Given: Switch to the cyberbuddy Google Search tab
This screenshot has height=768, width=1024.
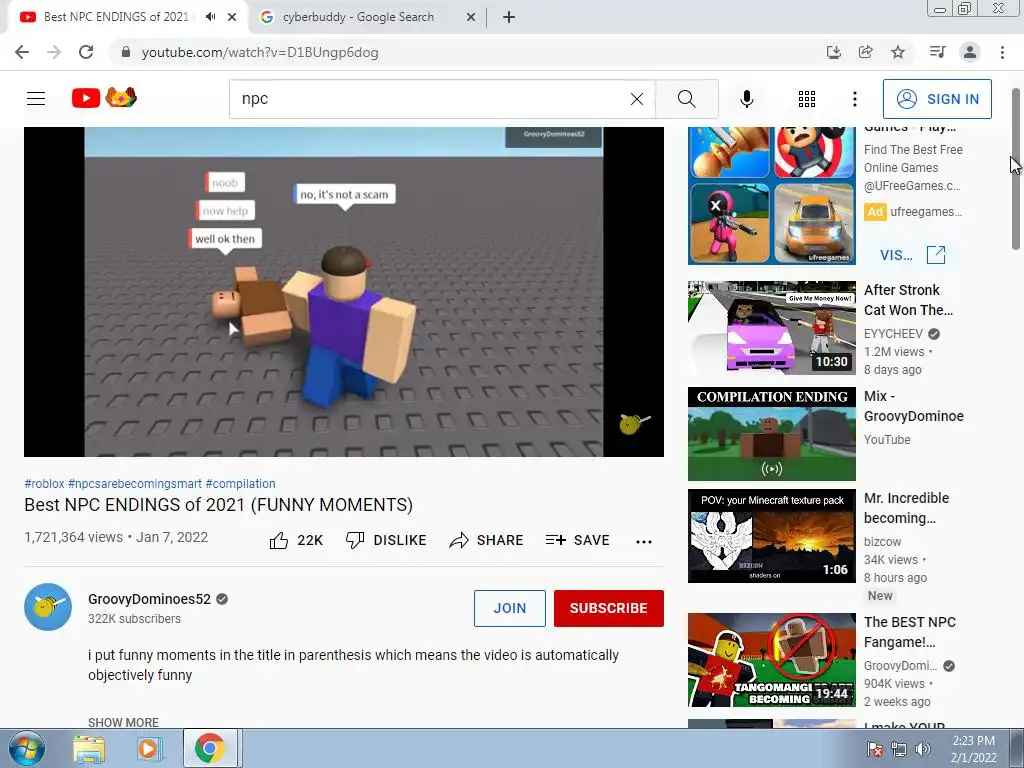Looking at the screenshot, I should tap(358, 17).
